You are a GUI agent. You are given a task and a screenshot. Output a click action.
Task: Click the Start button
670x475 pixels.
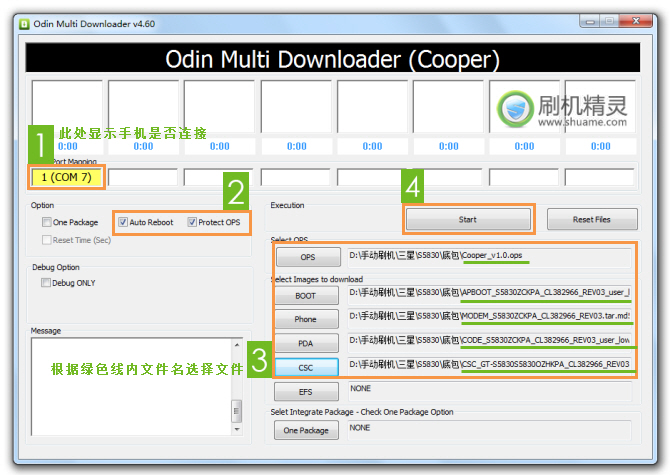coord(467,219)
